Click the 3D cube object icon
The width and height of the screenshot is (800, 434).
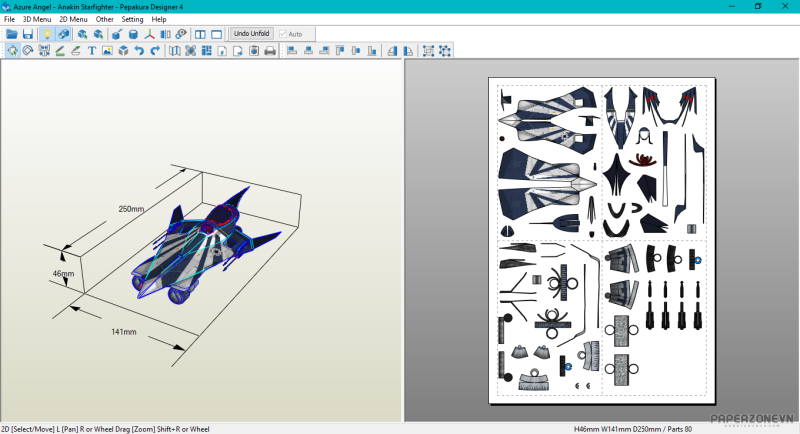coord(123,50)
